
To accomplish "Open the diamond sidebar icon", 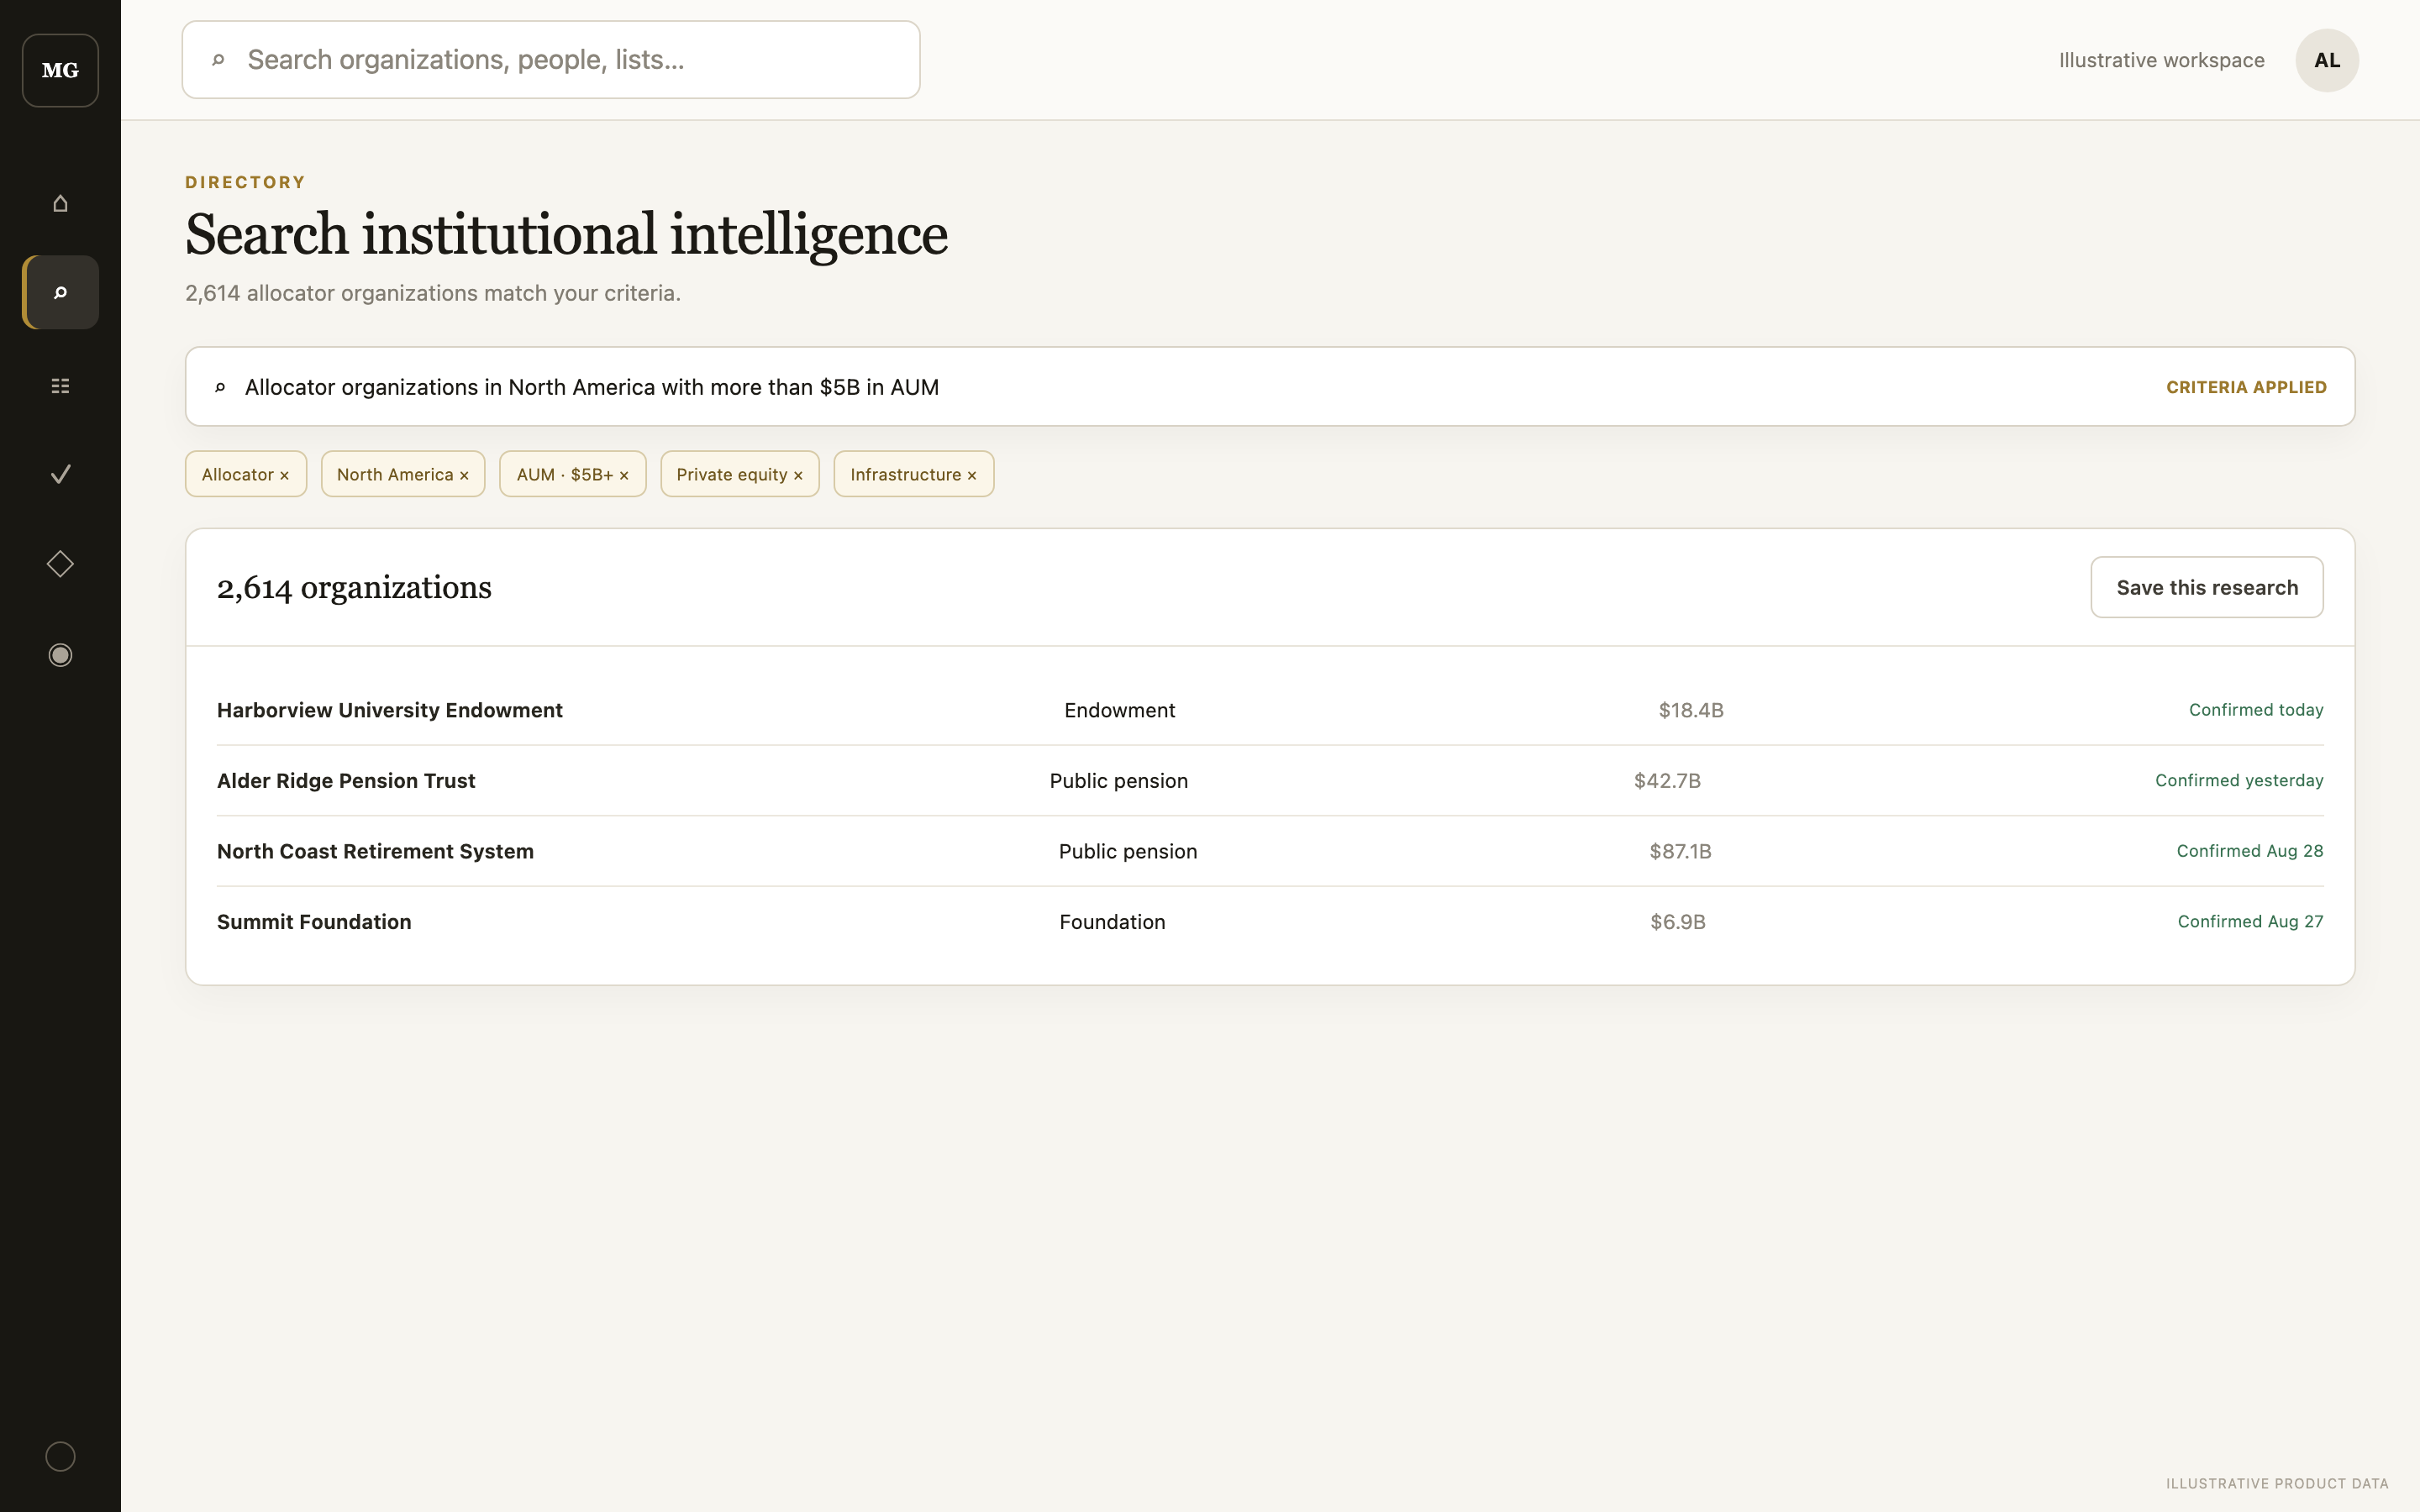I will tap(60, 564).
